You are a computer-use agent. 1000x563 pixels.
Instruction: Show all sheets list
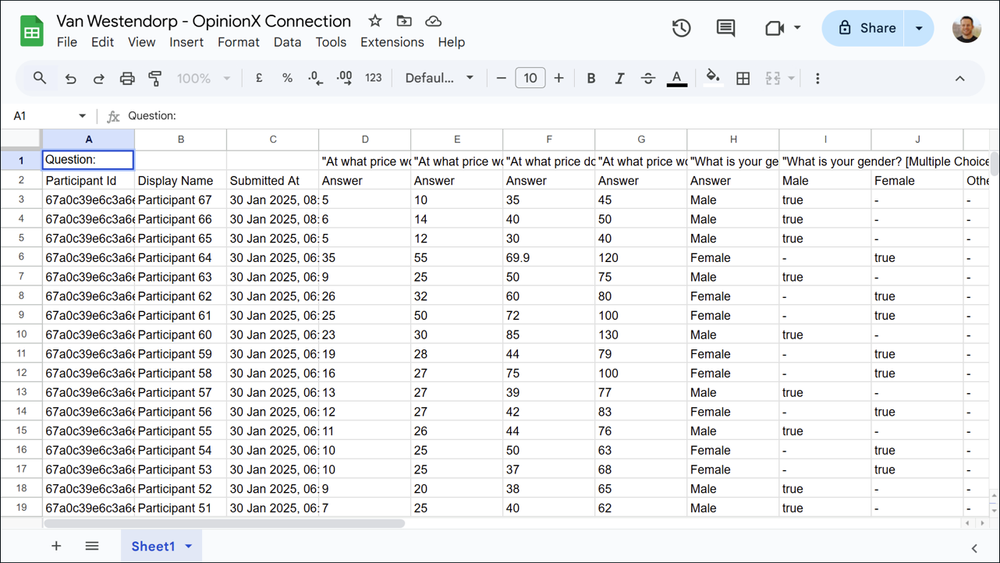pos(92,546)
